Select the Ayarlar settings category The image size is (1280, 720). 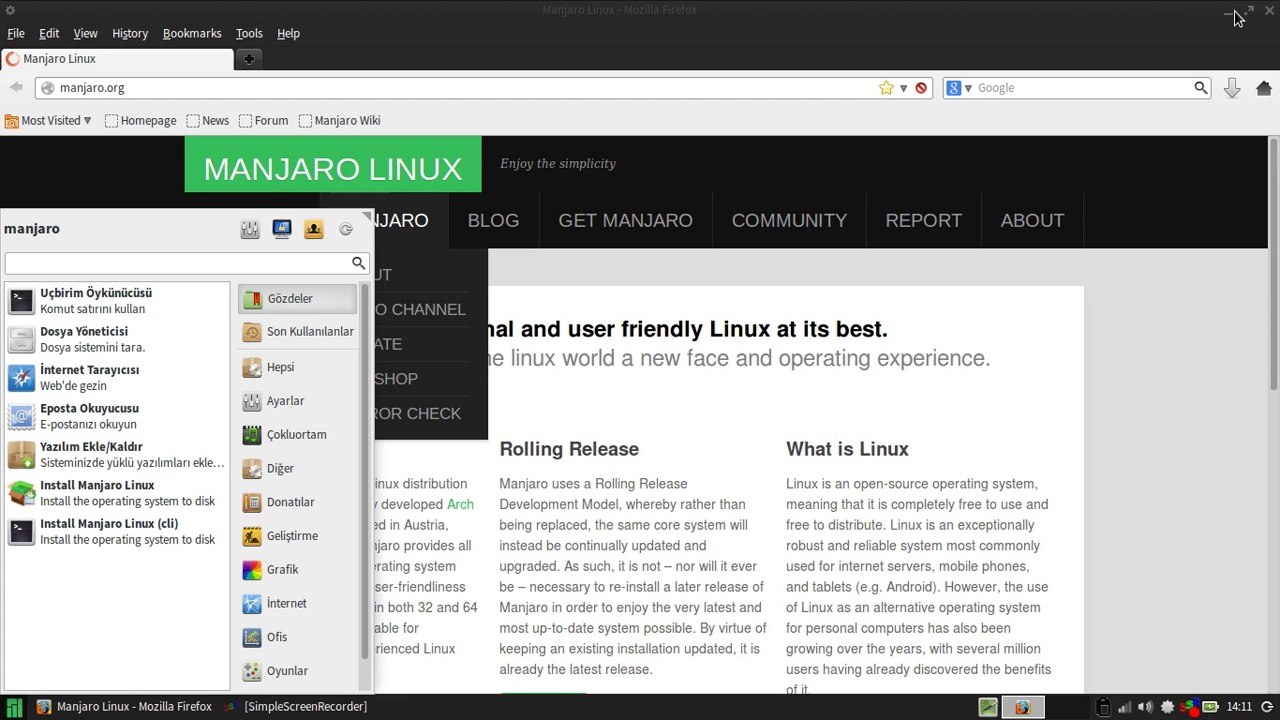[297, 401]
